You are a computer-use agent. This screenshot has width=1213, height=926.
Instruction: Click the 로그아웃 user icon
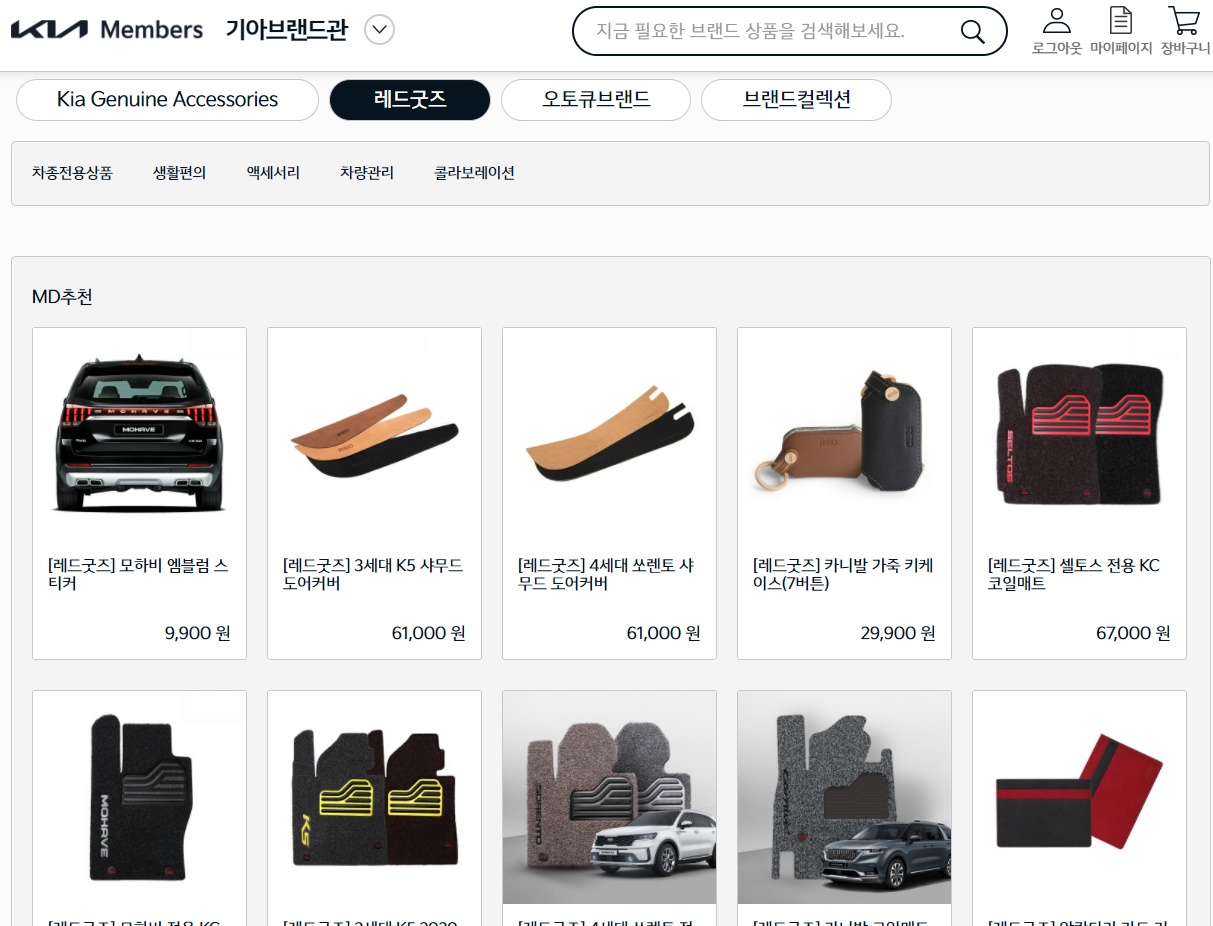tap(1057, 20)
